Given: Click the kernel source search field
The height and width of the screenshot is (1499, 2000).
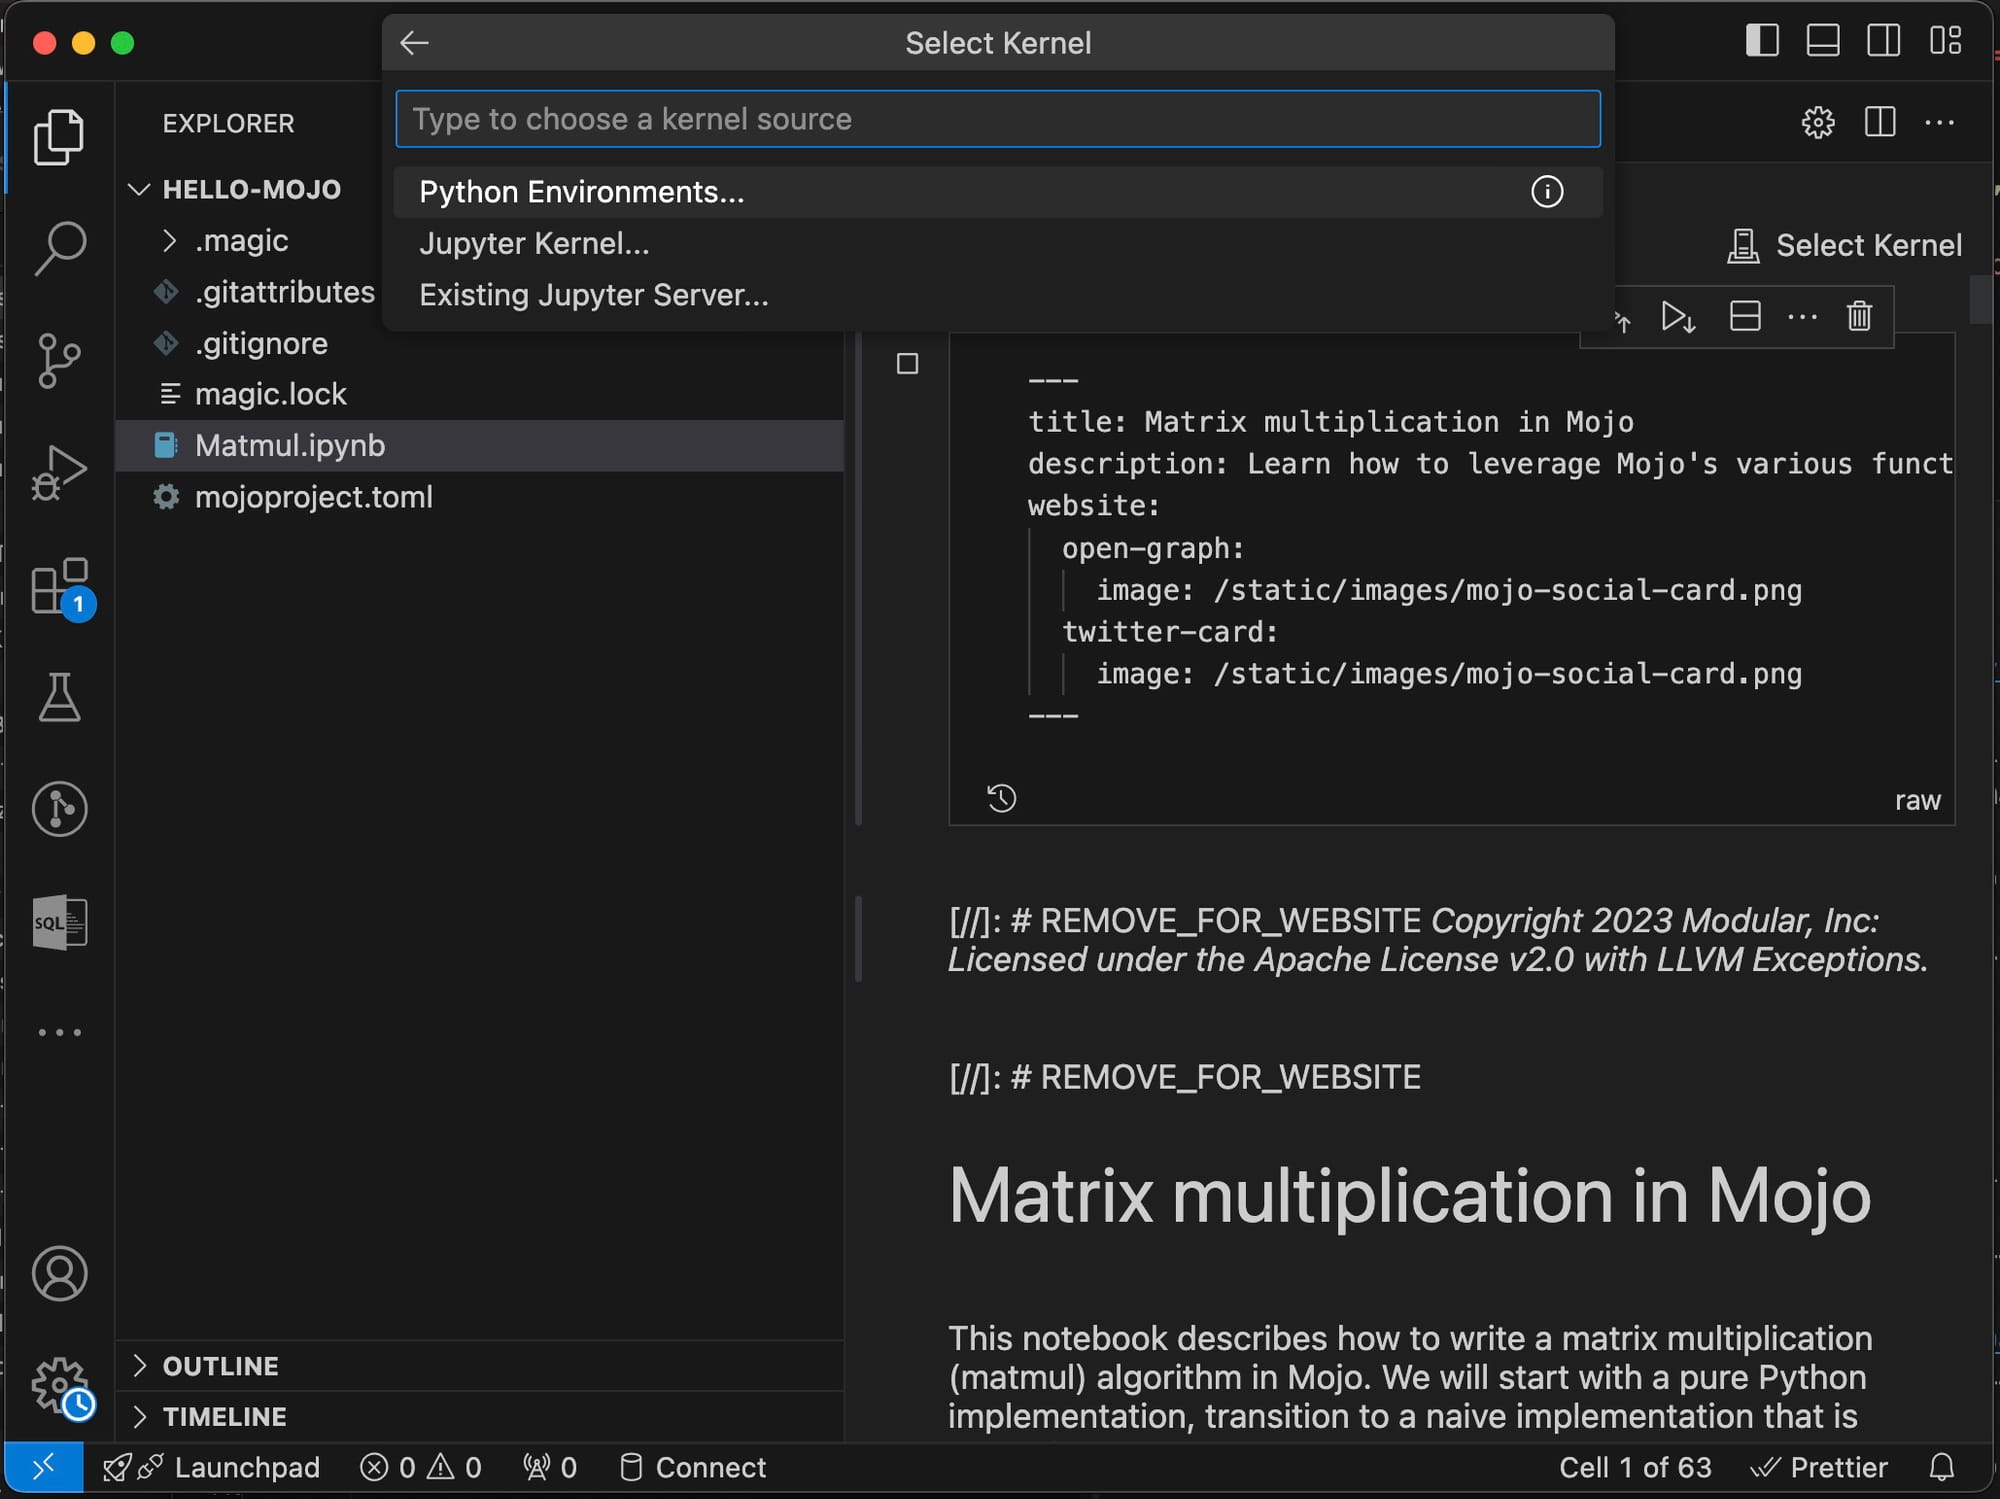Looking at the screenshot, I should (998, 119).
